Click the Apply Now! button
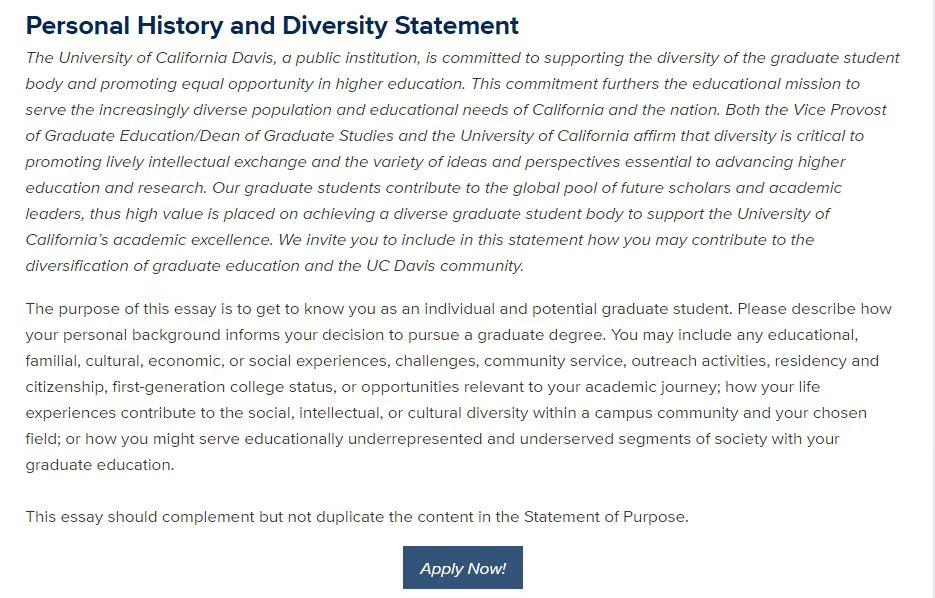The image size is (935, 598). 462,568
